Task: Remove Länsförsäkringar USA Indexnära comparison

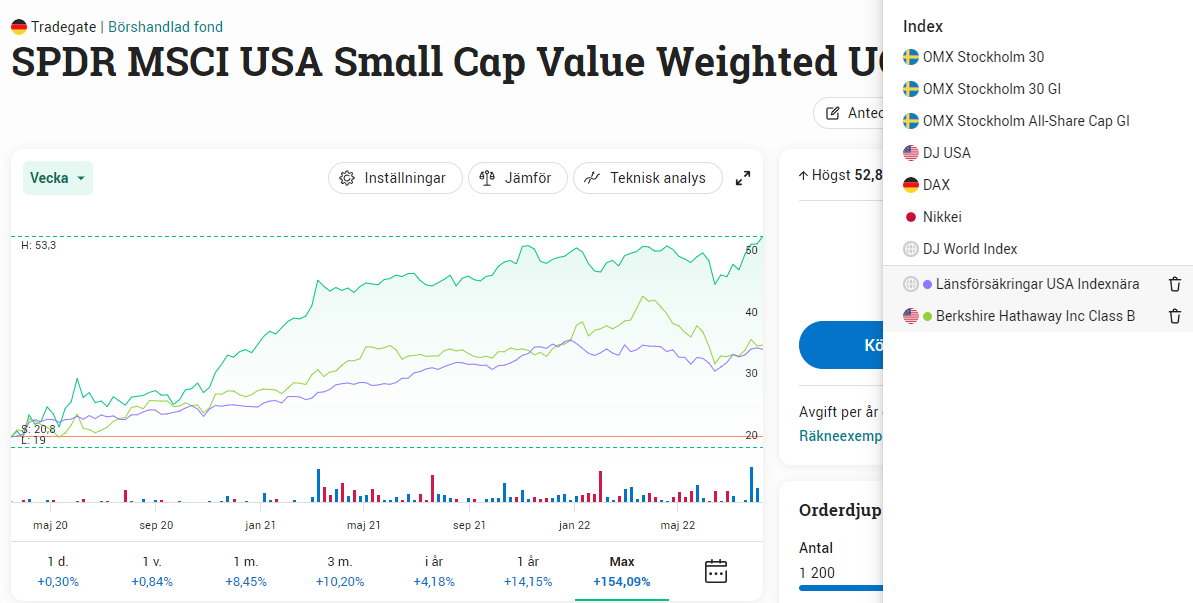Action: 1175,284
